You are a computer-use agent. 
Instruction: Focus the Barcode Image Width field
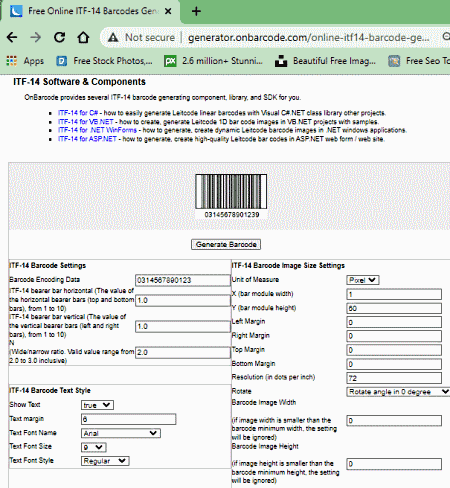coord(394,421)
